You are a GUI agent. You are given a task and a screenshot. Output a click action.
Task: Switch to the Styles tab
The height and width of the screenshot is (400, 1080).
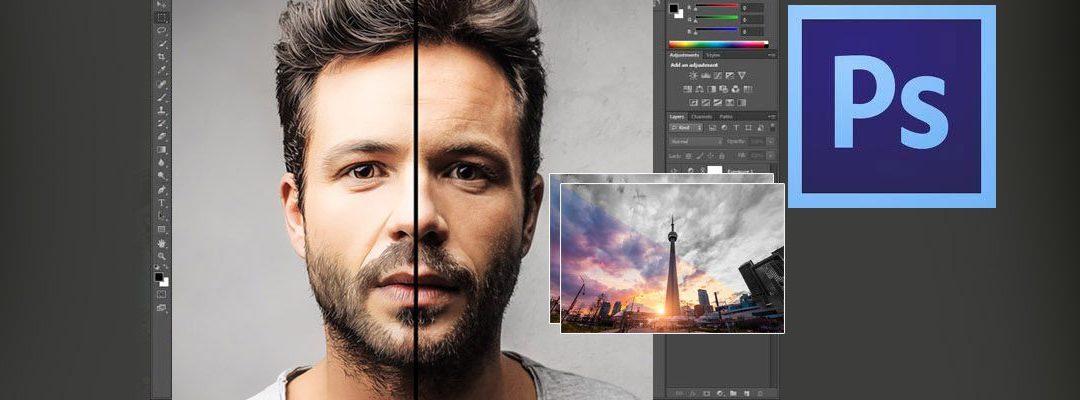[x=713, y=55]
